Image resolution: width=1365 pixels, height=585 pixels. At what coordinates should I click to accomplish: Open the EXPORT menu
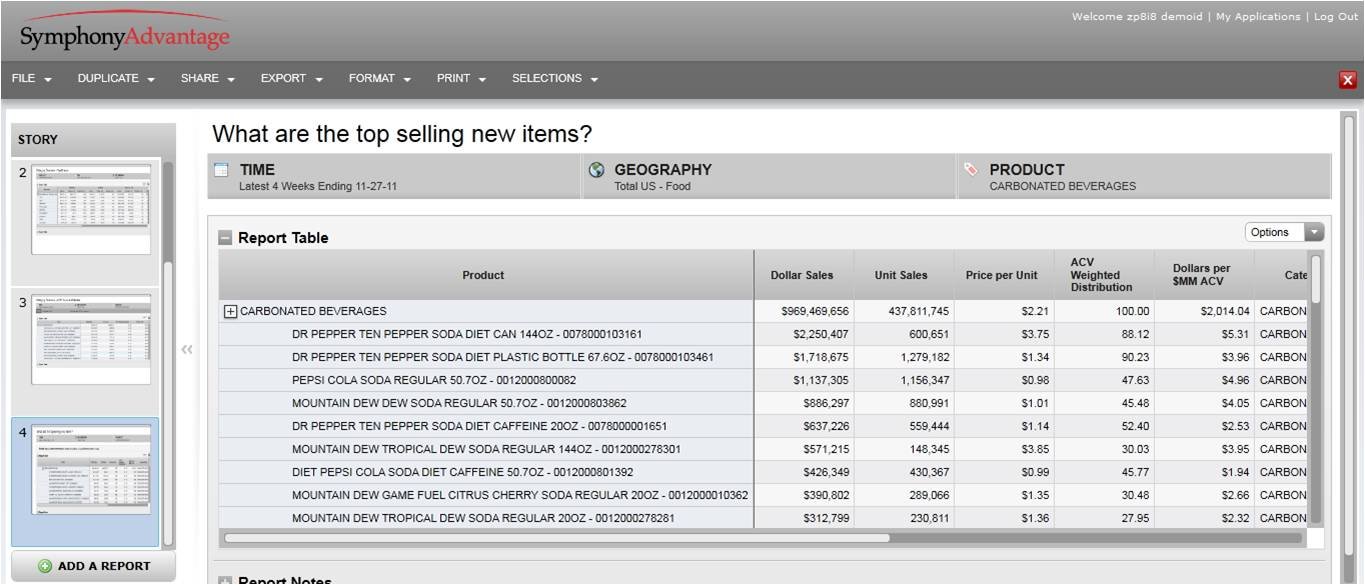pyautogui.click(x=292, y=79)
